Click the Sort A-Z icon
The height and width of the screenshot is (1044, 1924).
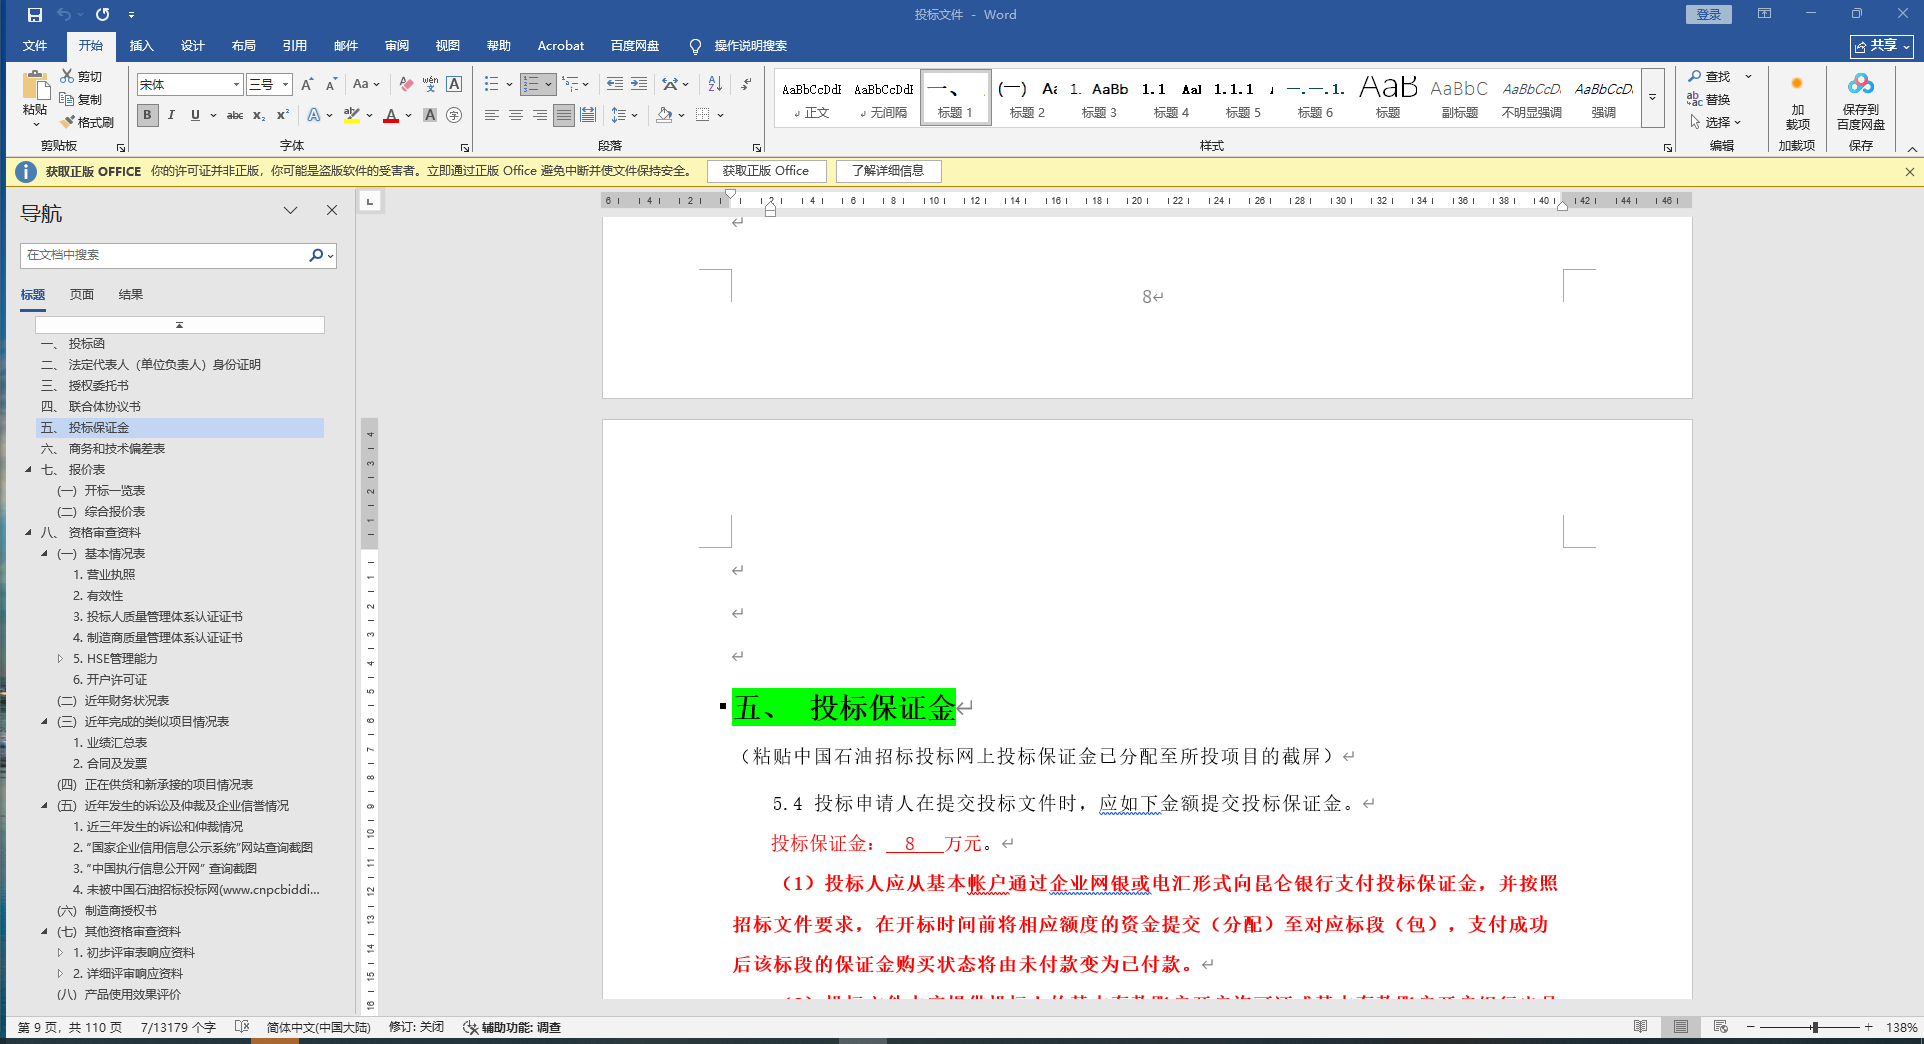coord(715,84)
